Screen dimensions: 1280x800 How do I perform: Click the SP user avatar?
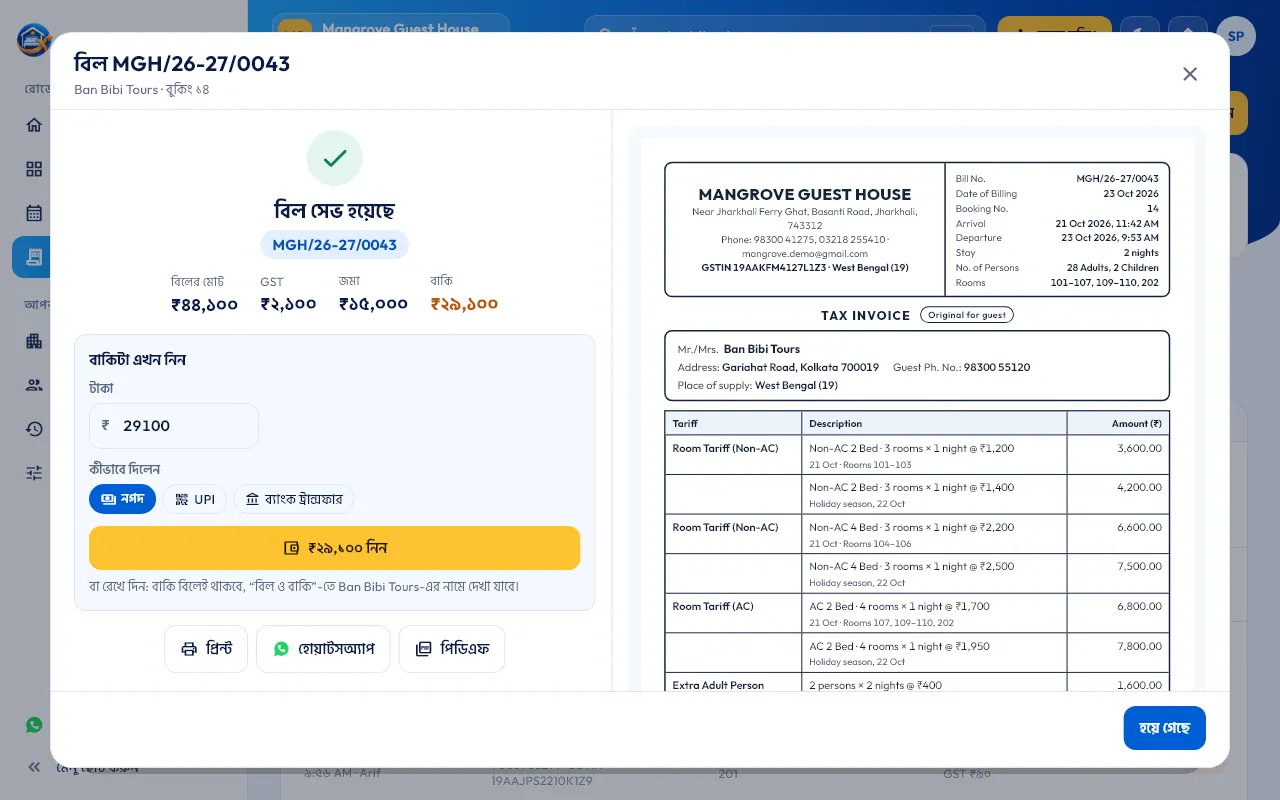pos(1236,36)
